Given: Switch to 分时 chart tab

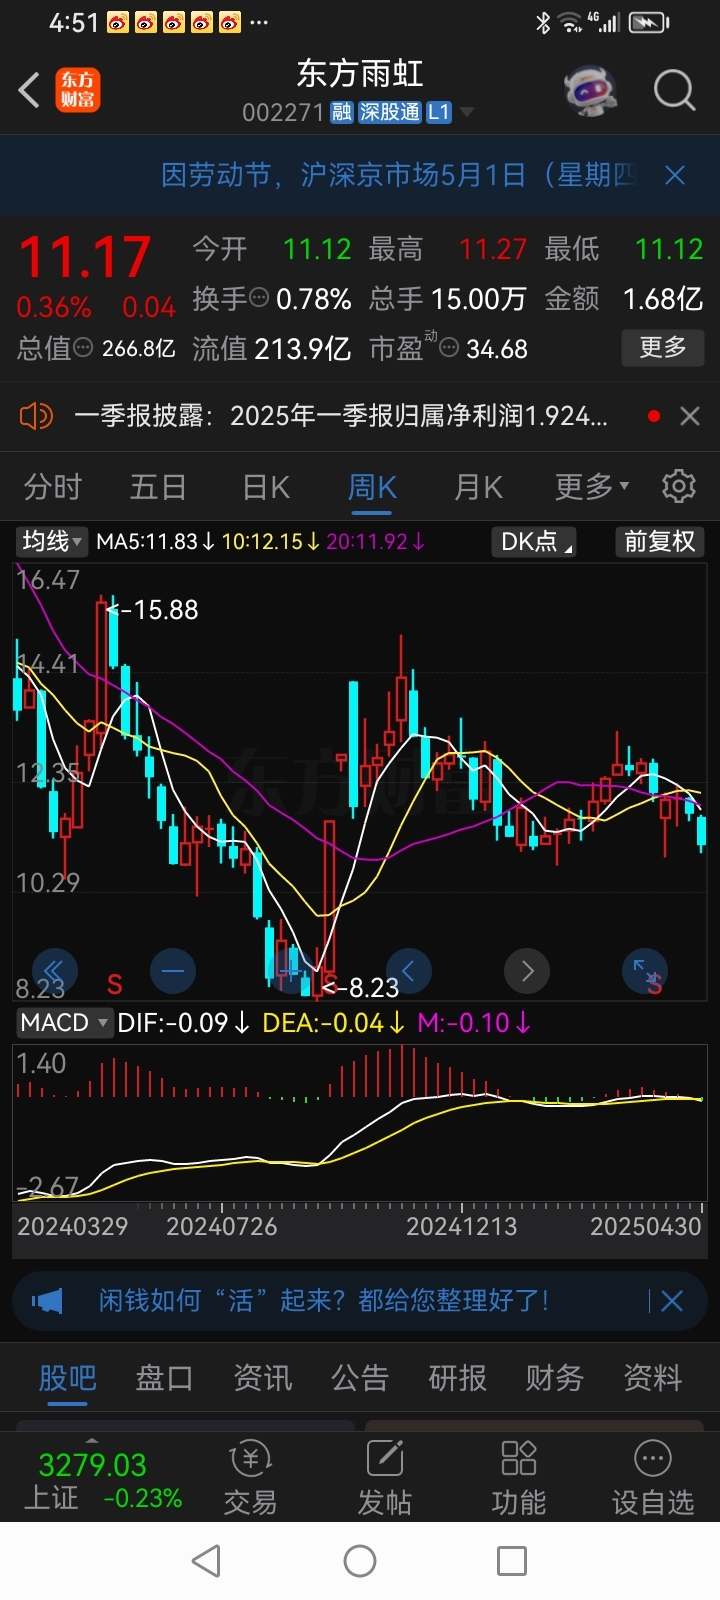Looking at the screenshot, I should click(x=53, y=487).
